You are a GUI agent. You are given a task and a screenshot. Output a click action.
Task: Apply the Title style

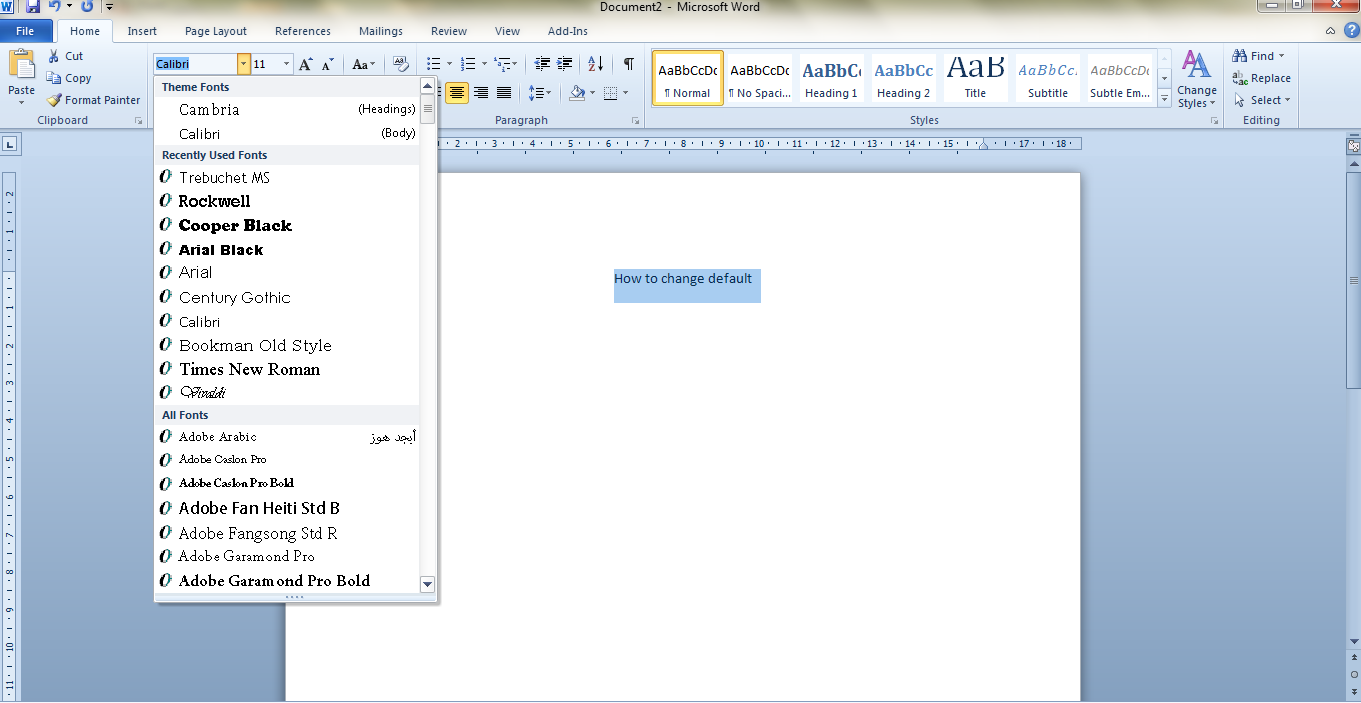(x=976, y=79)
